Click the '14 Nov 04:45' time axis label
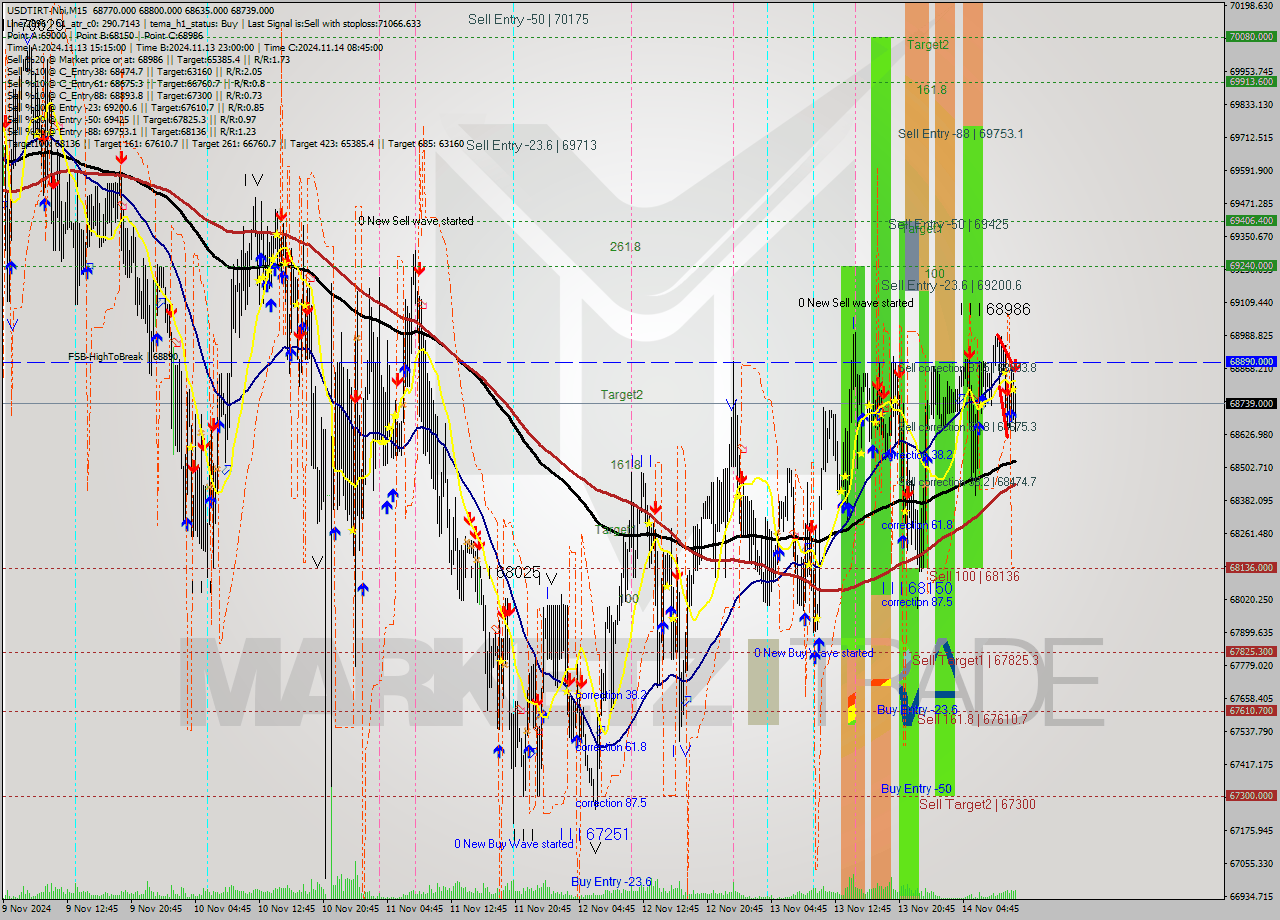Screen dimensions: 1280x920 coord(990,909)
